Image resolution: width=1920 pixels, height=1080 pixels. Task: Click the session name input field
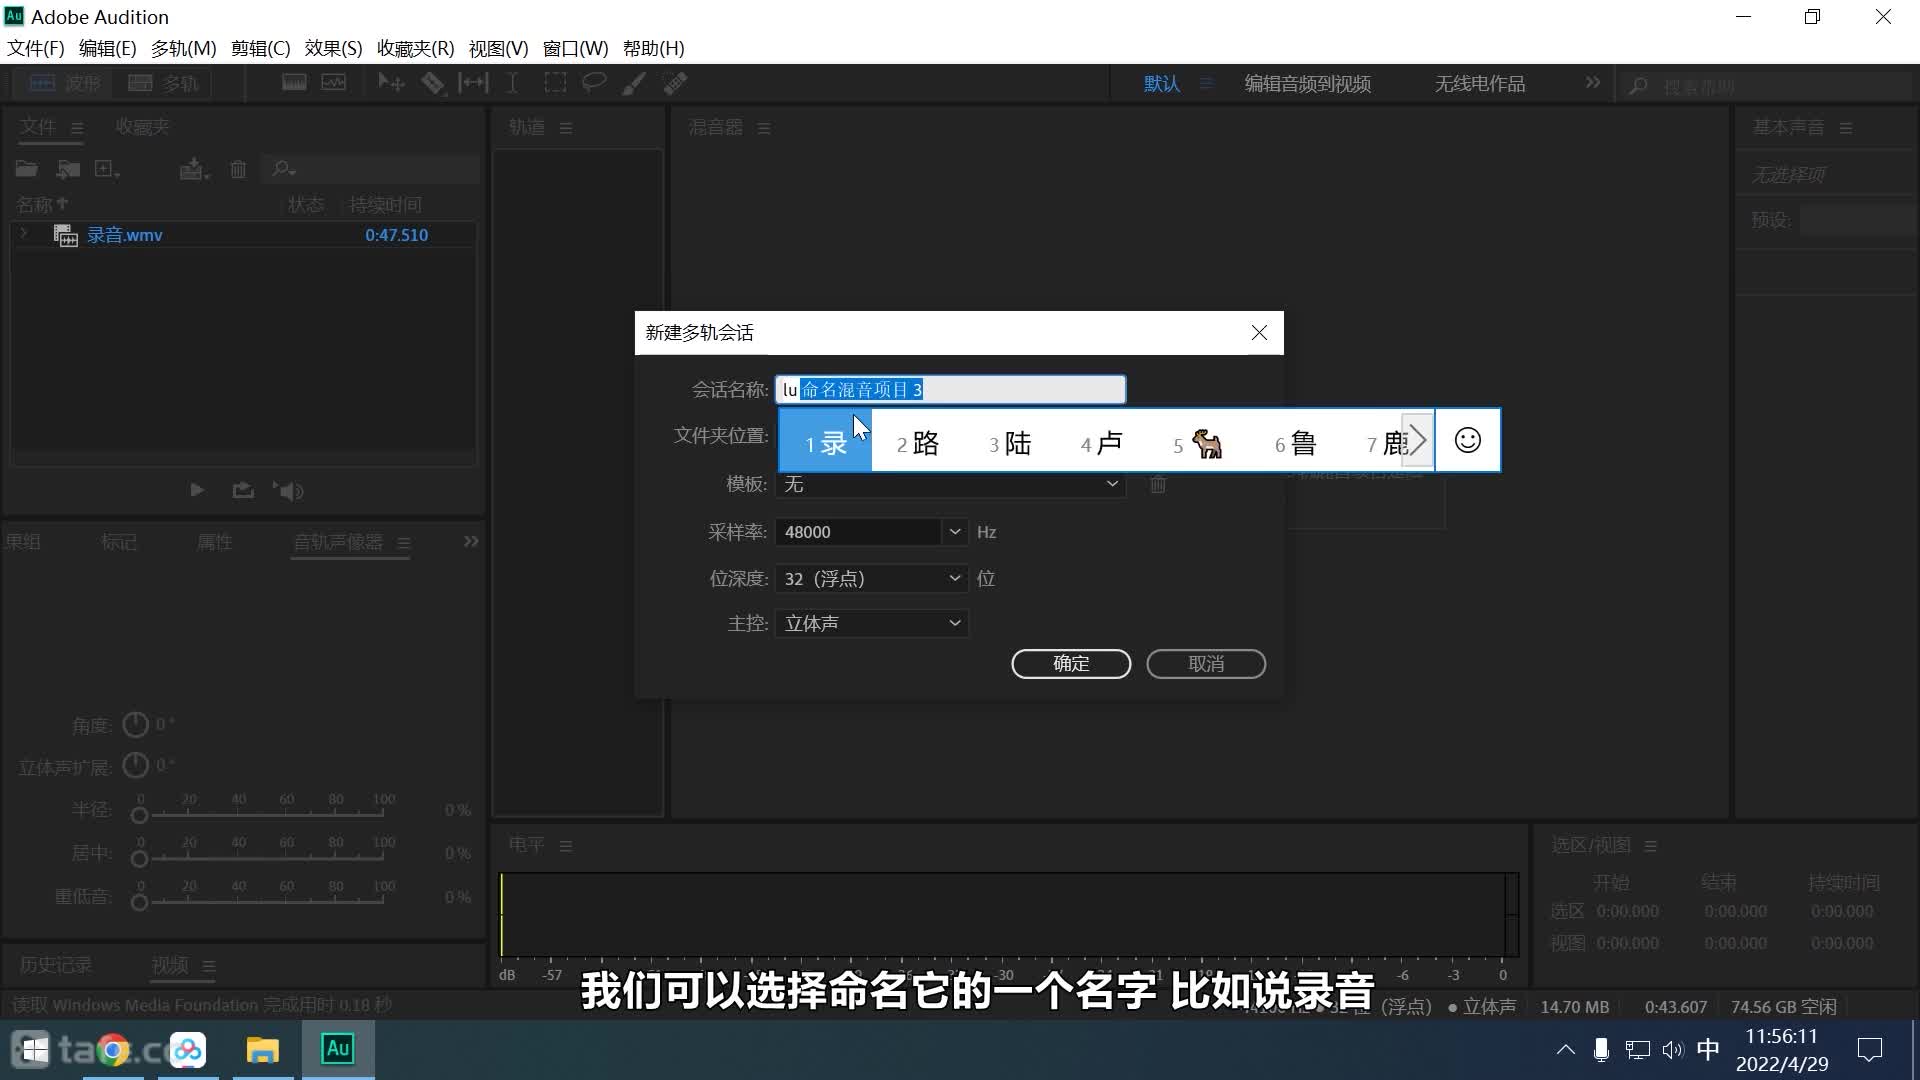click(x=950, y=390)
